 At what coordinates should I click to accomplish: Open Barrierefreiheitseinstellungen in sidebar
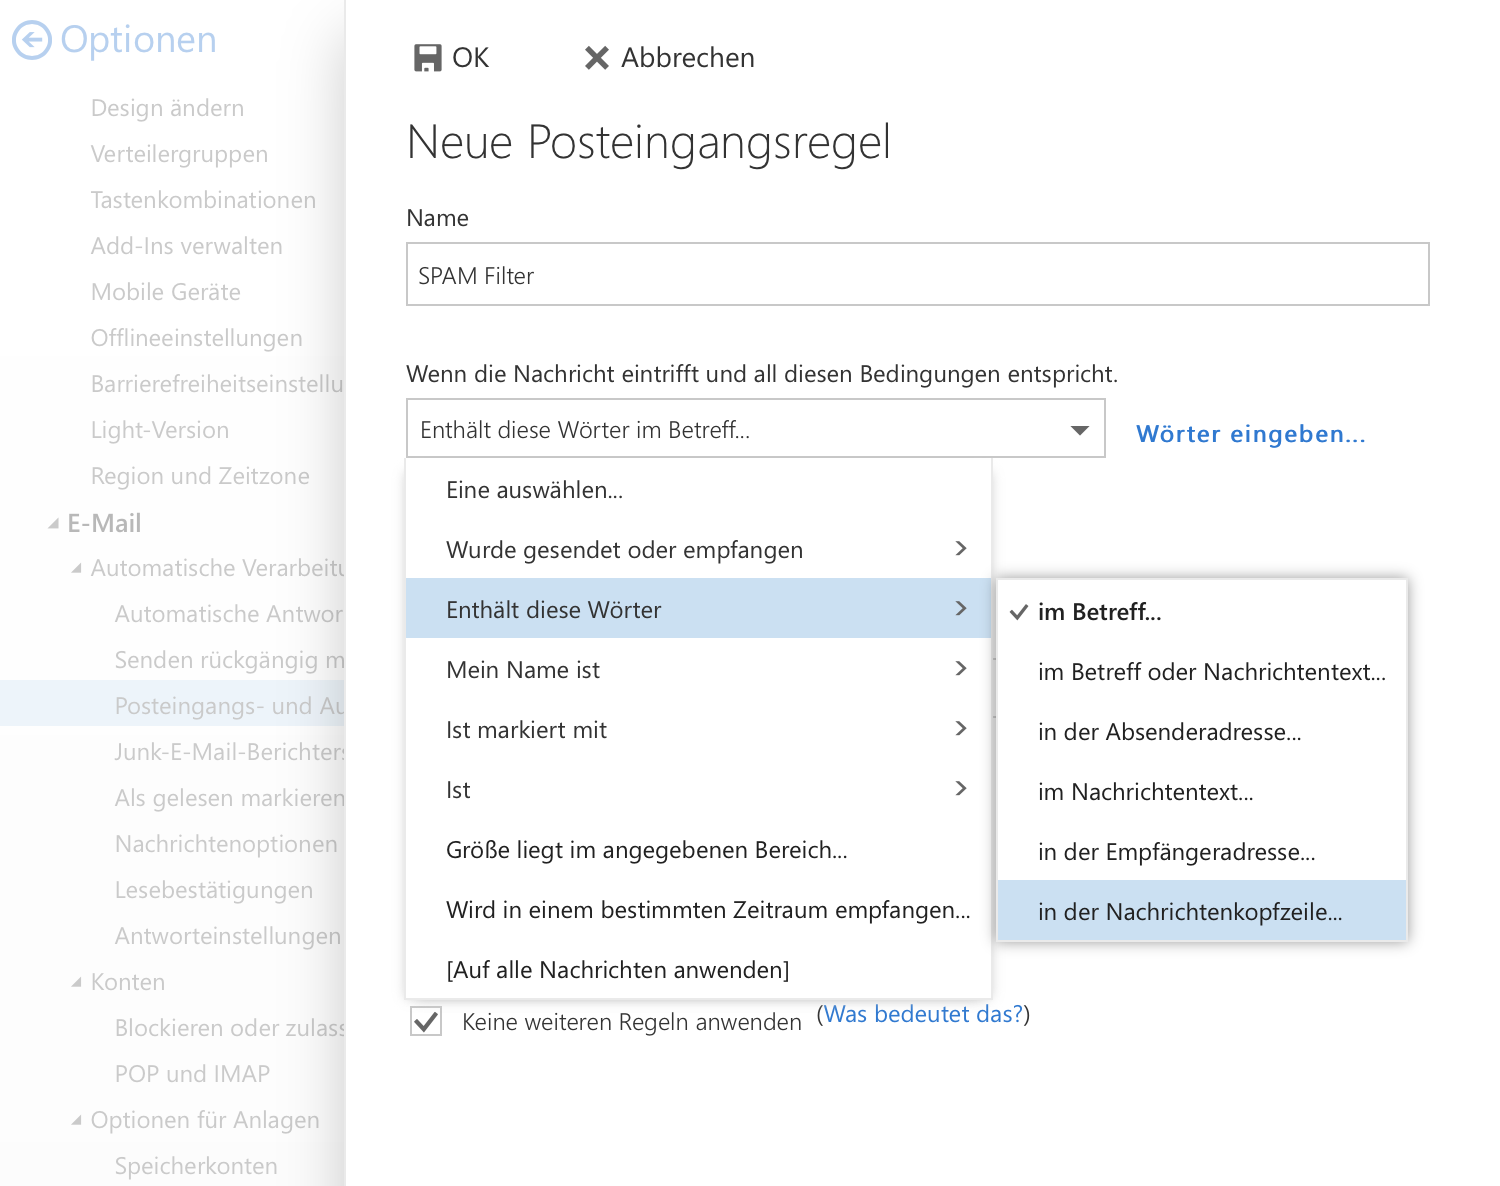(x=217, y=384)
